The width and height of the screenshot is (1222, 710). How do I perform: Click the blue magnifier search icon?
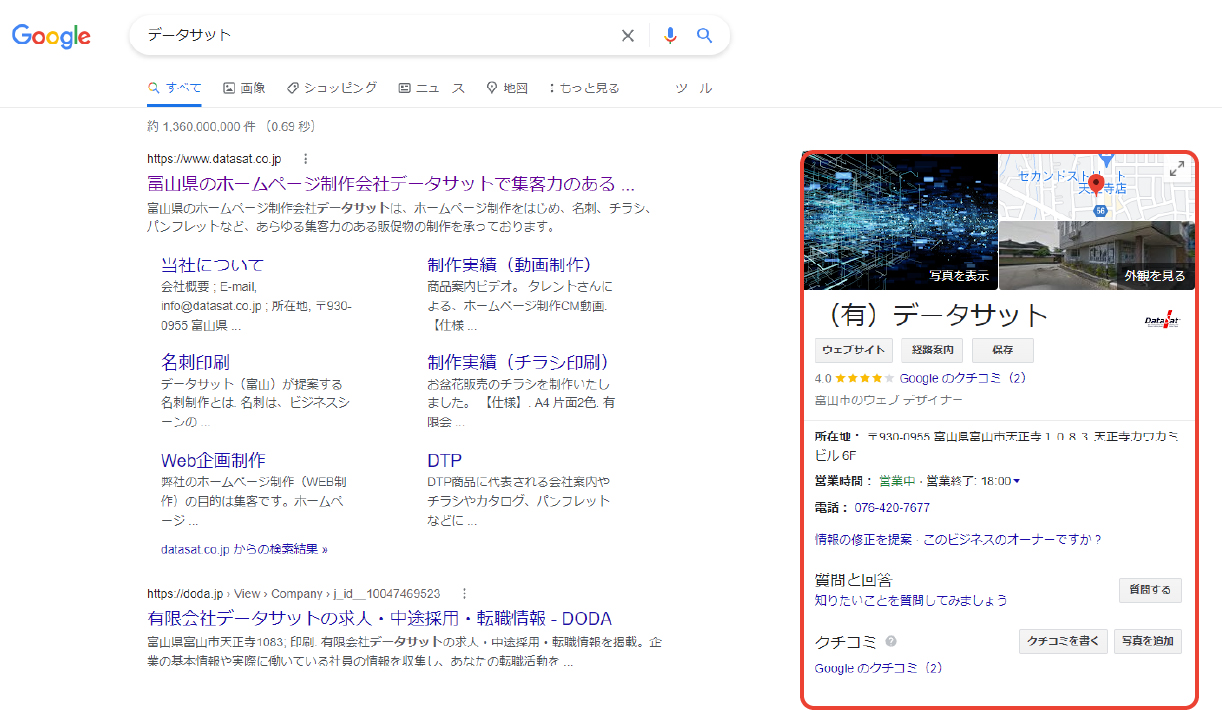705,36
